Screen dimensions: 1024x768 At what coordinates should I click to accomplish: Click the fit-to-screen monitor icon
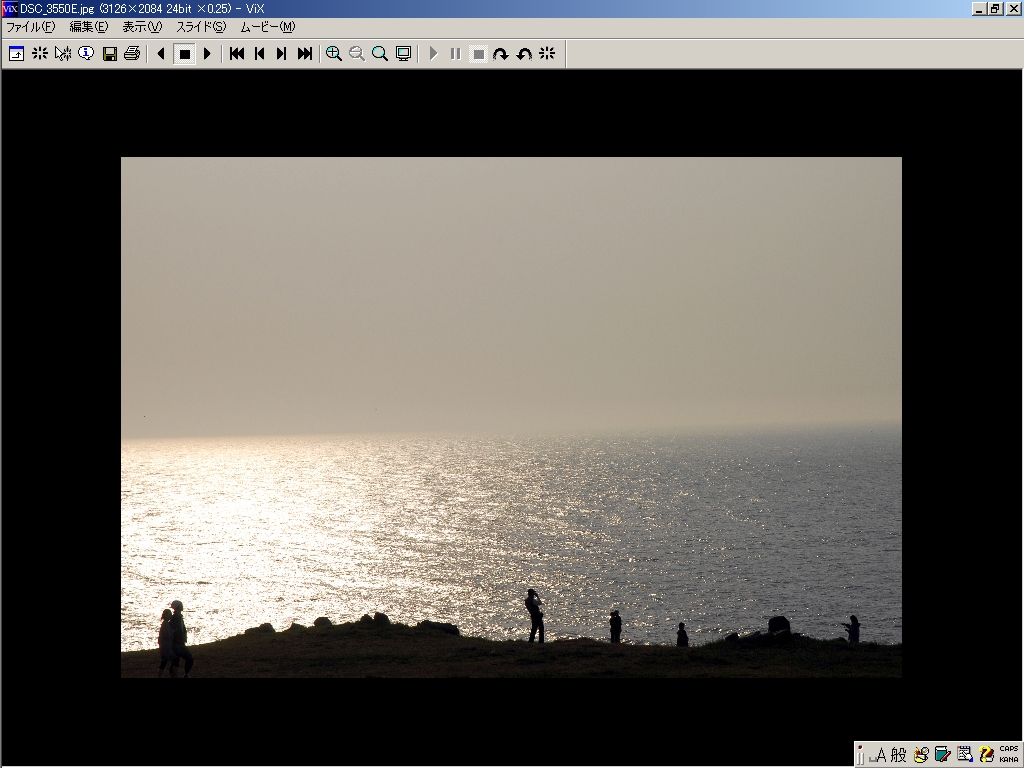click(x=403, y=54)
